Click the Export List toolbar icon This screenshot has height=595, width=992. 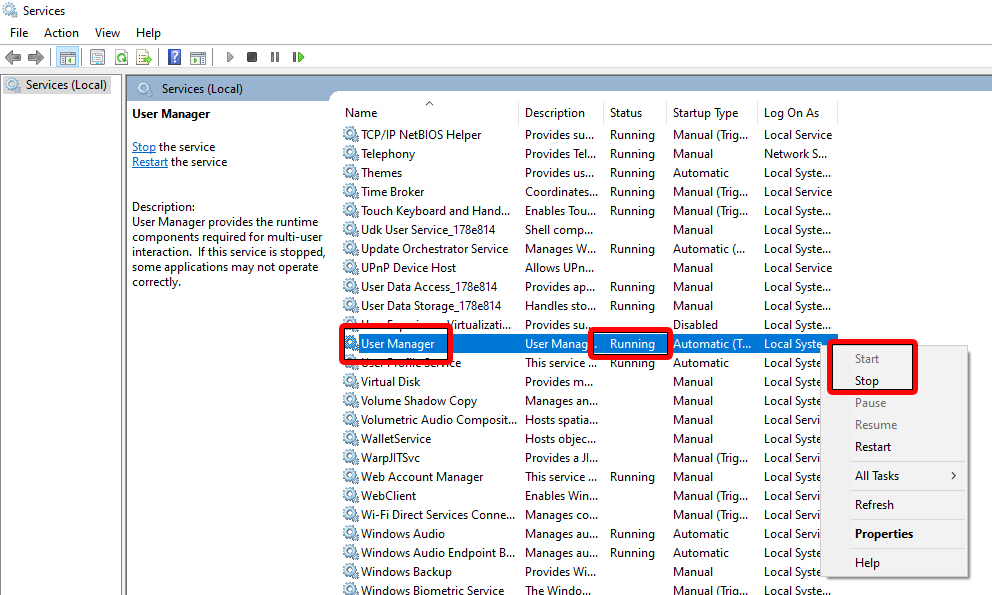coord(144,57)
